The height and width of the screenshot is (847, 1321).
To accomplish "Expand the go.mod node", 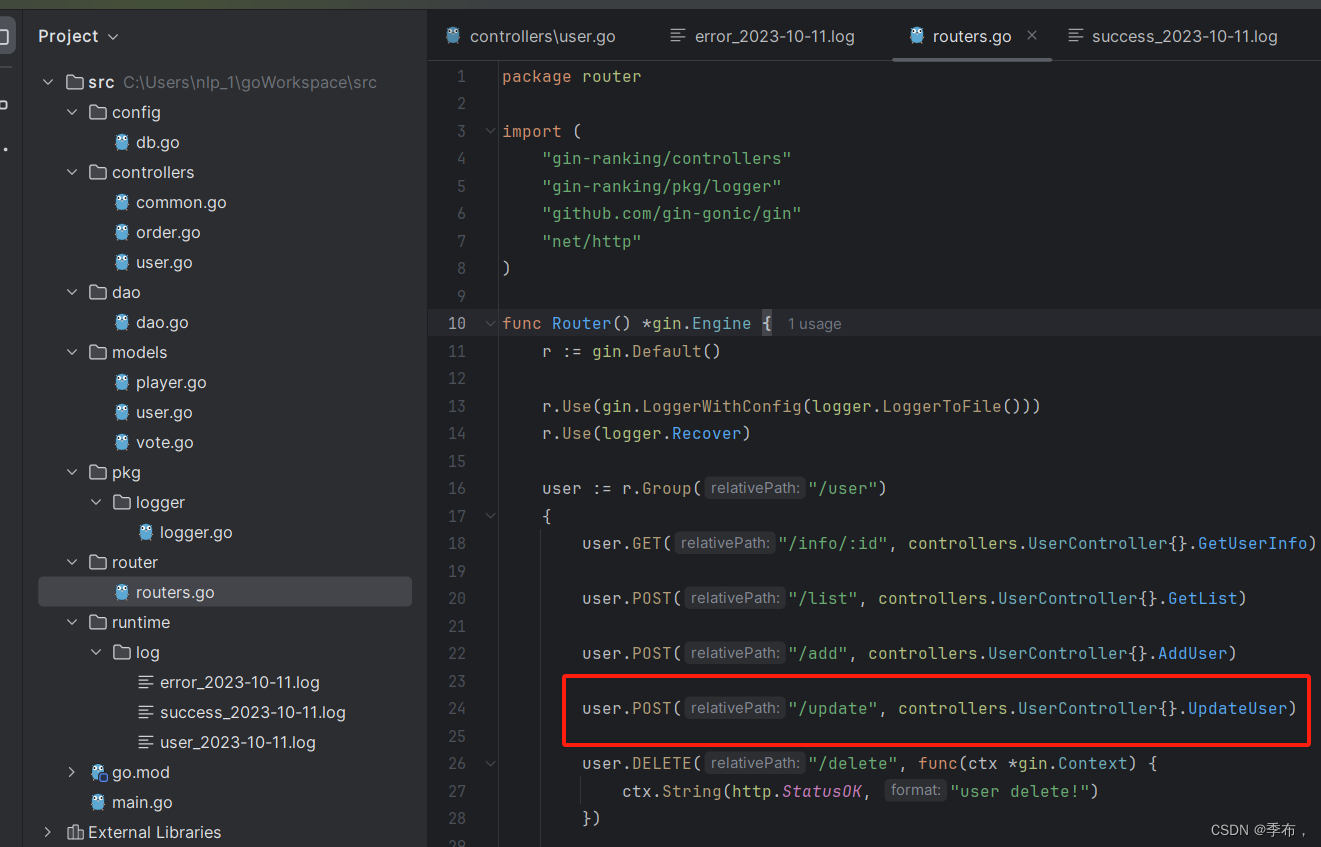I will (x=72, y=772).
